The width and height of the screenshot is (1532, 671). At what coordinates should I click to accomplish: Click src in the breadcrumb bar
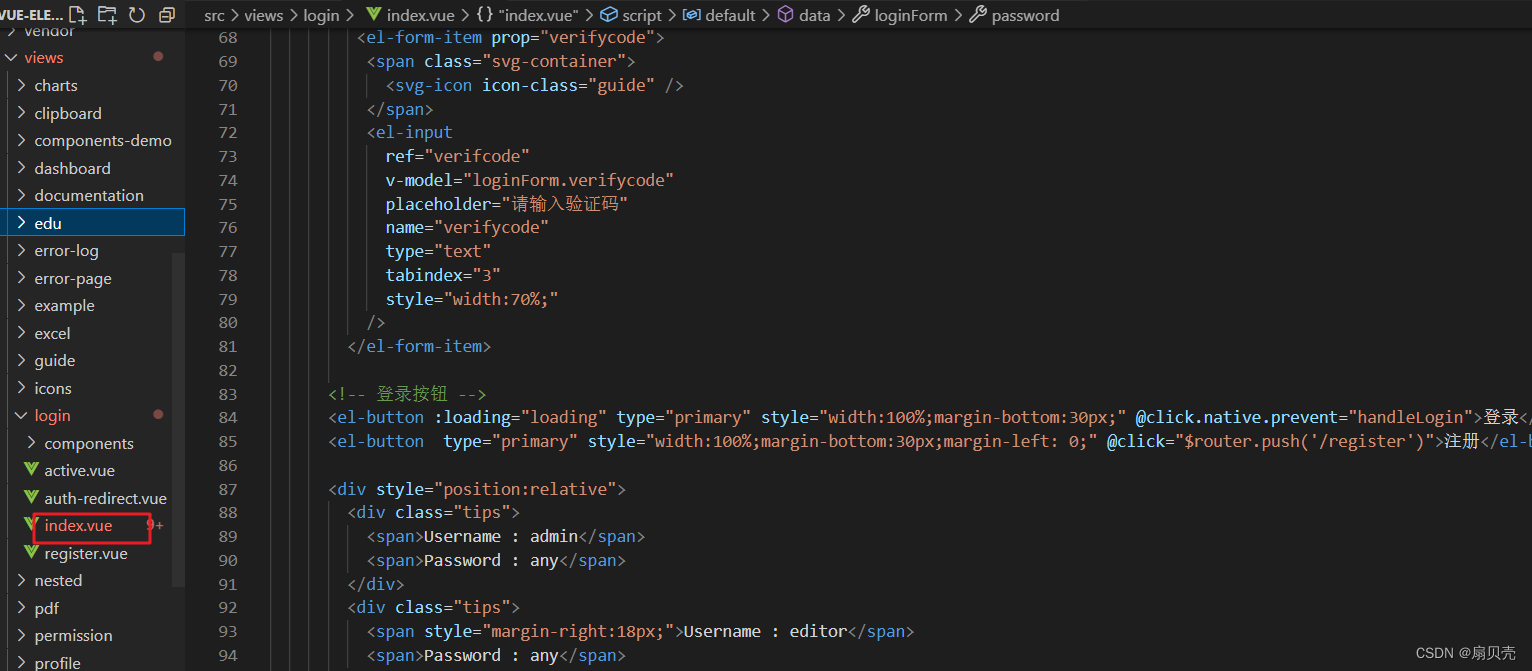pyautogui.click(x=213, y=15)
